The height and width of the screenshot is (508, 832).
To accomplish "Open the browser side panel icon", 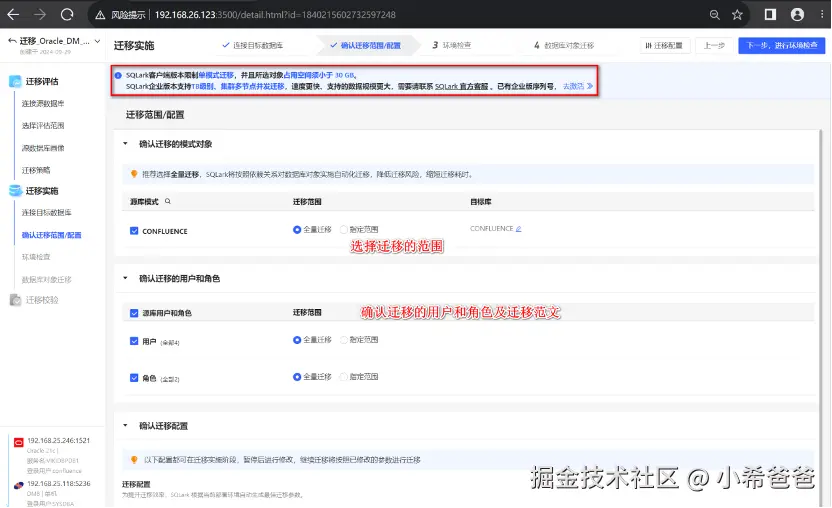I will (770, 14).
